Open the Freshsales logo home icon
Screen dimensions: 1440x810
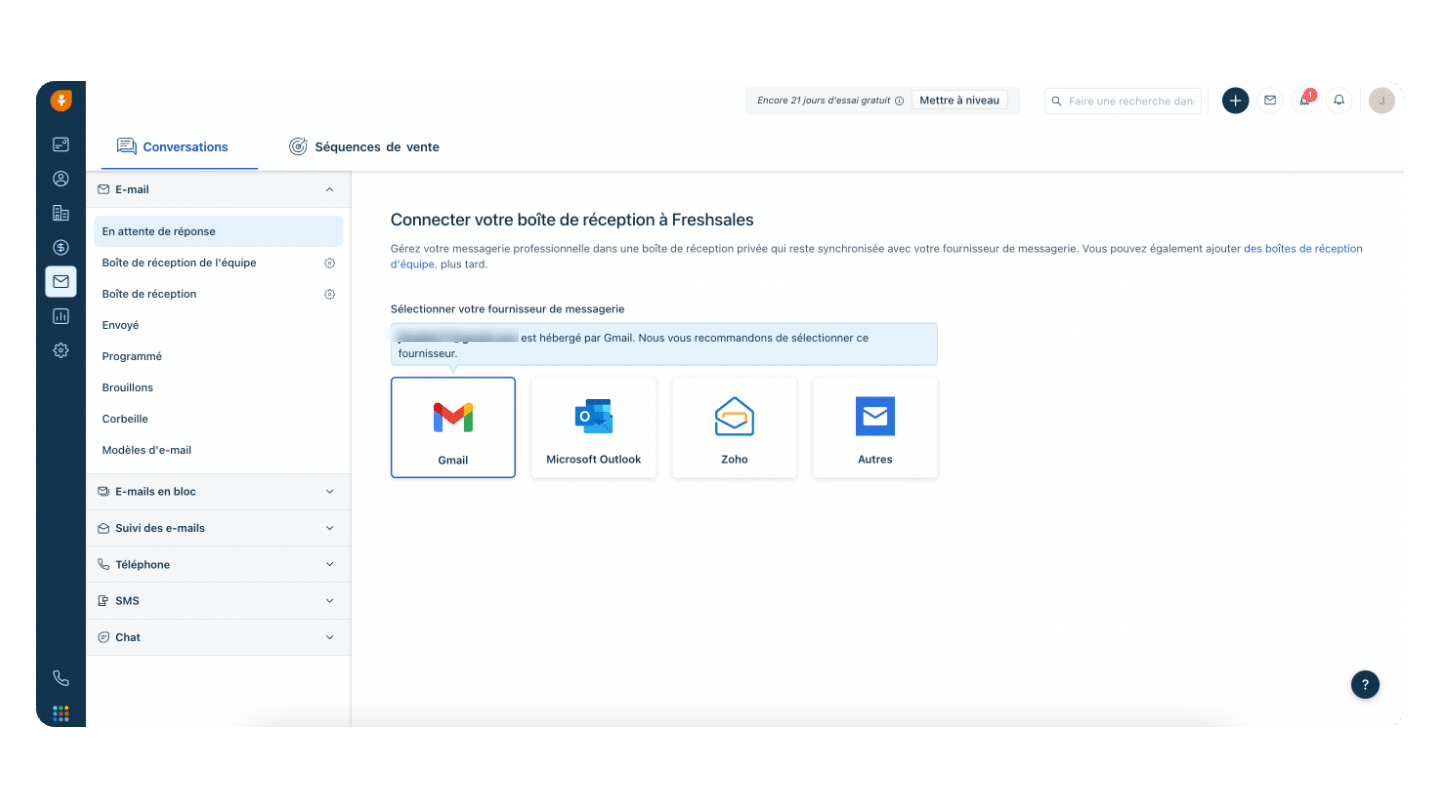[x=61, y=100]
